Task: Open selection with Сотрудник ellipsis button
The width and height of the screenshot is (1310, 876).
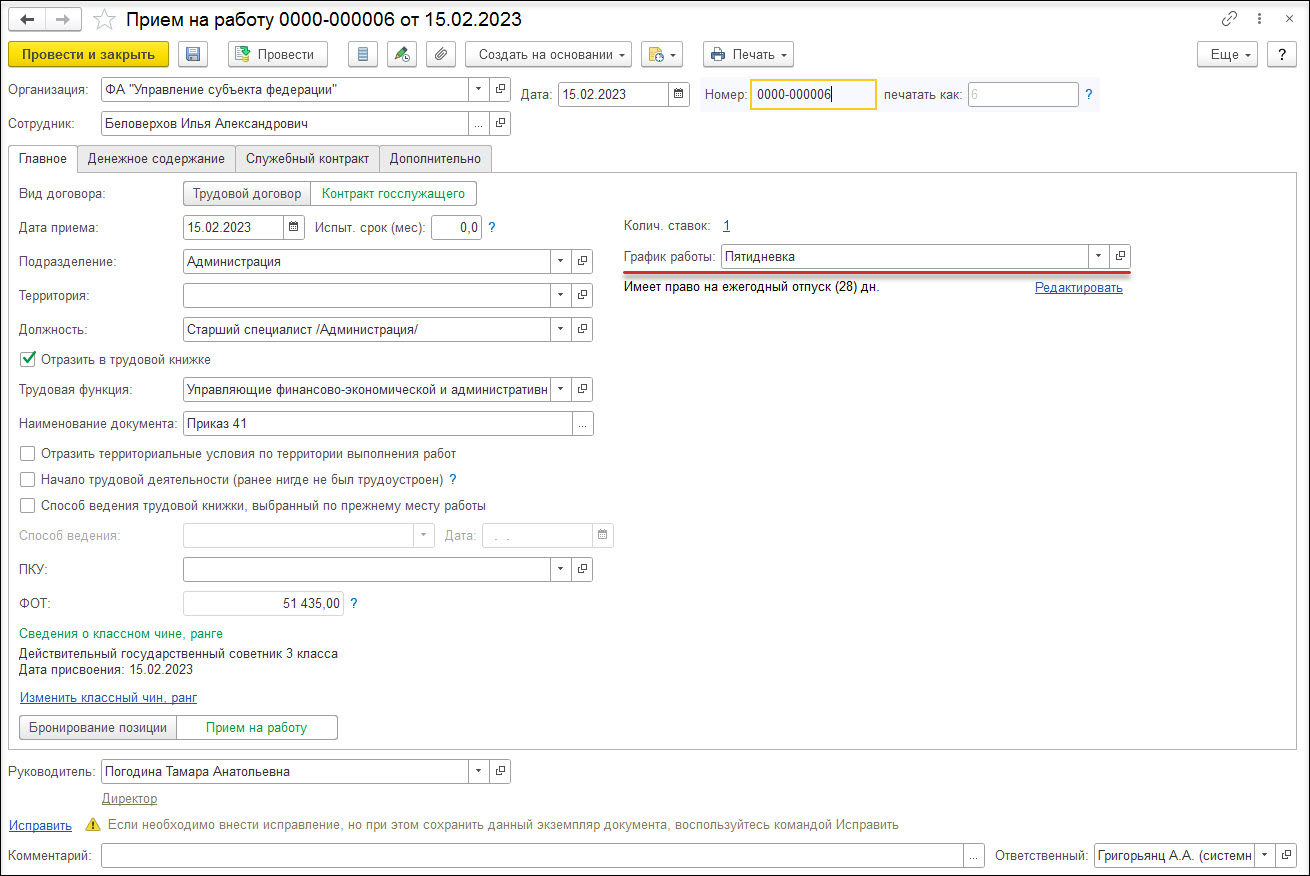Action: pyautogui.click(x=479, y=123)
